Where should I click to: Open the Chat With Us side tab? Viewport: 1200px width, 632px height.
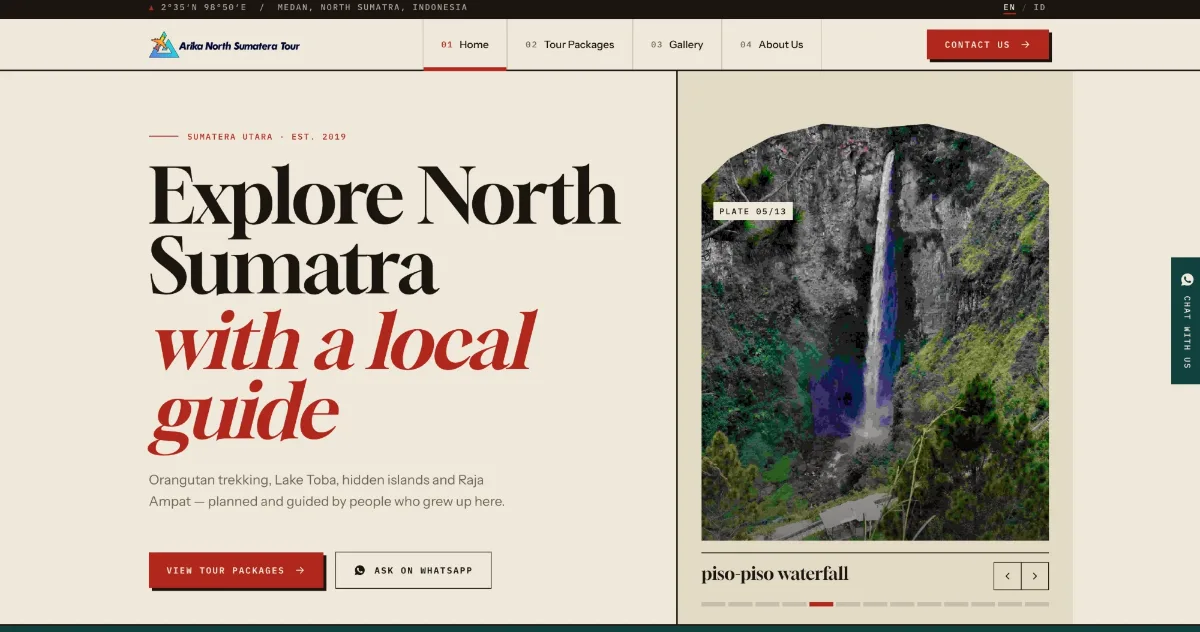coord(1186,321)
